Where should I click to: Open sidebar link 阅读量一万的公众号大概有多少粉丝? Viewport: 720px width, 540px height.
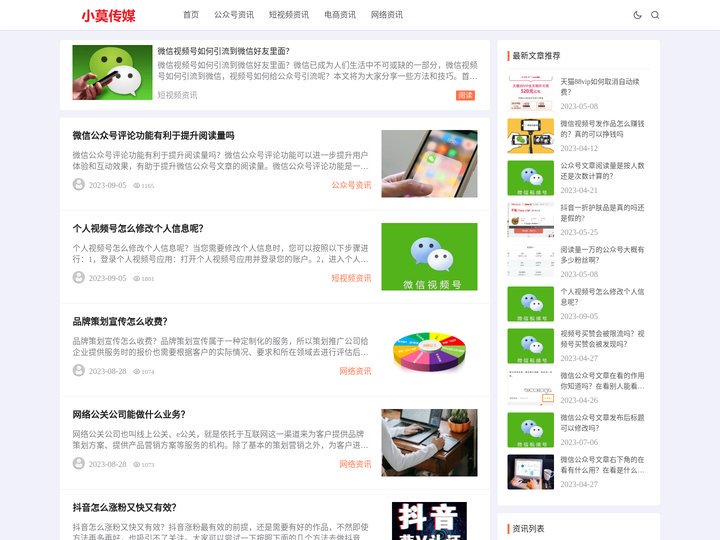click(602, 254)
